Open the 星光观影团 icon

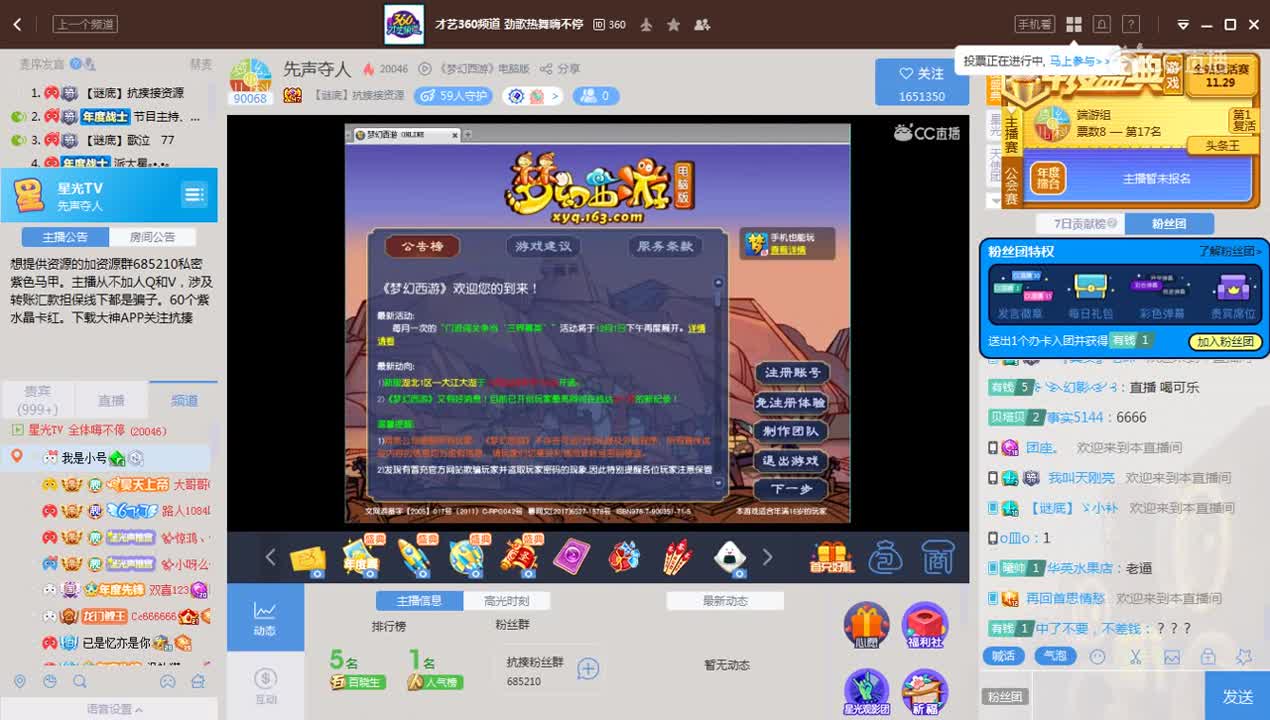[x=866, y=692]
